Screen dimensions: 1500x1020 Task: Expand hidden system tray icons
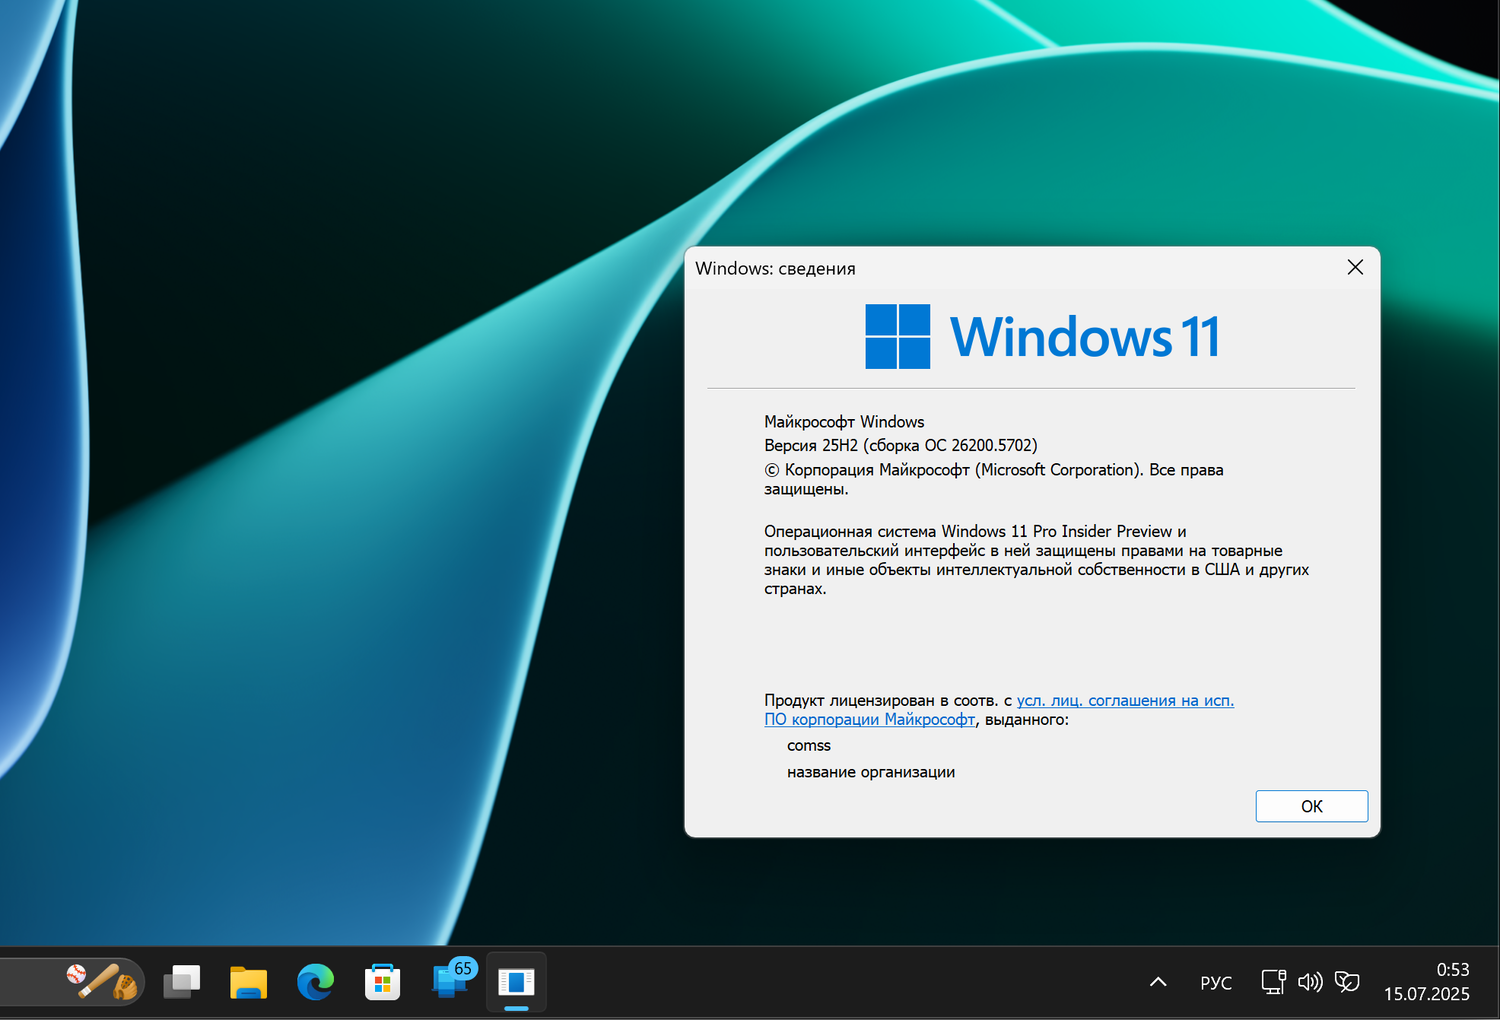(1156, 982)
